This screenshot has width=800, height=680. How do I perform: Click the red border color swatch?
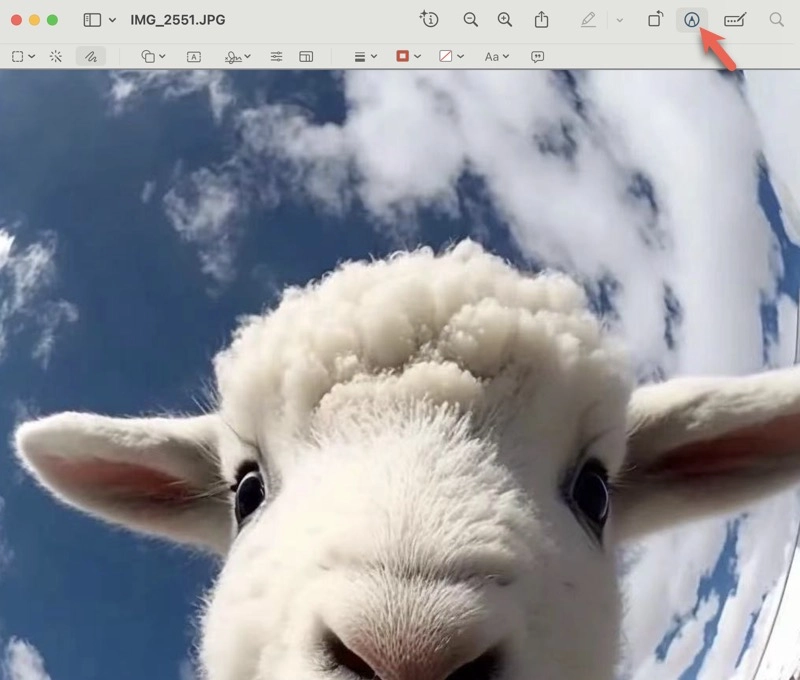[x=403, y=56]
